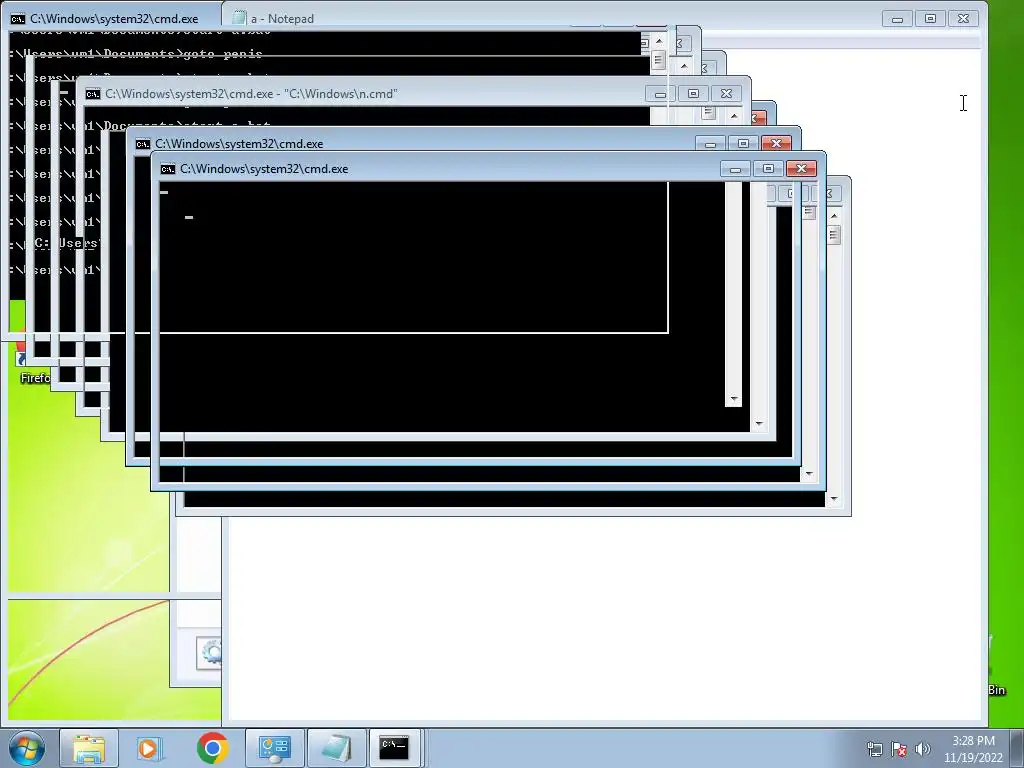Click the n.cmd window's title bar icon
This screenshot has width=1024, height=768.
93,94
